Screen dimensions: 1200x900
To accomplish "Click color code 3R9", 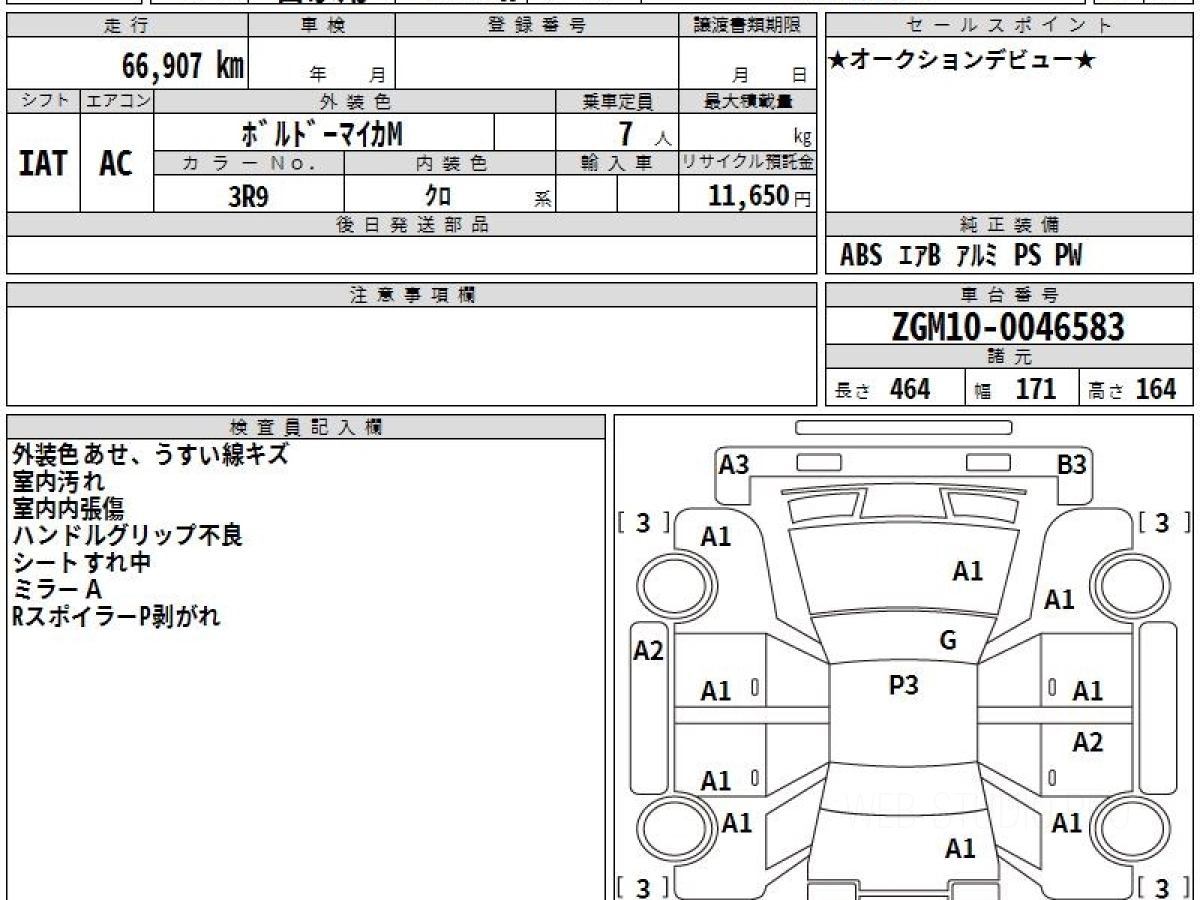I will coord(249,196).
